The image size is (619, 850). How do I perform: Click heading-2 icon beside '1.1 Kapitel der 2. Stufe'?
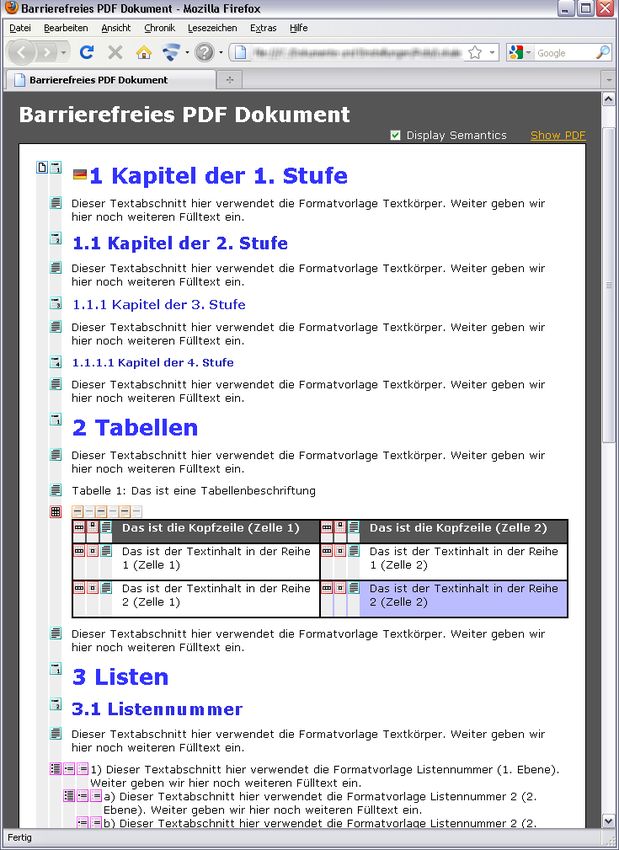click(x=56, y=239)
